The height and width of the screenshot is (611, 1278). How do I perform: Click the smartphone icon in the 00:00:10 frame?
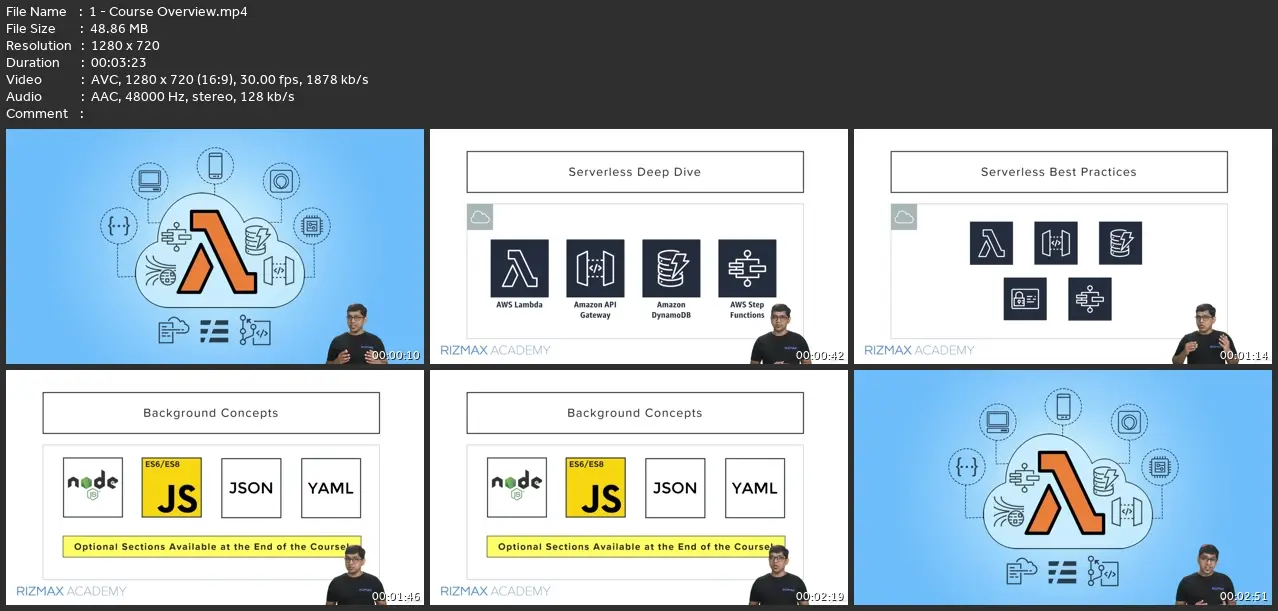pyautogui.click(x=215, y=164)
